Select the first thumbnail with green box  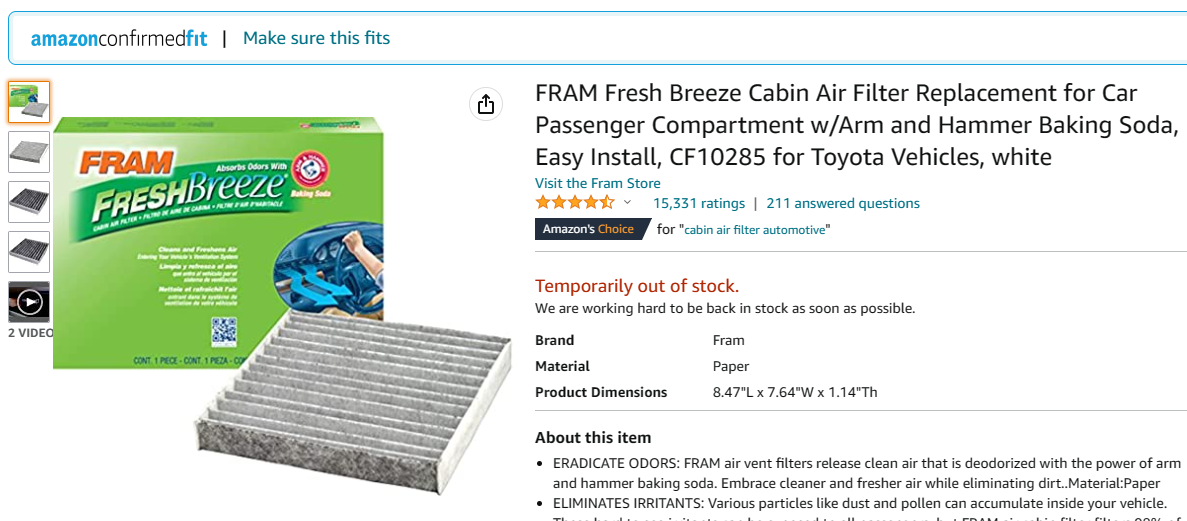point(29,102)
